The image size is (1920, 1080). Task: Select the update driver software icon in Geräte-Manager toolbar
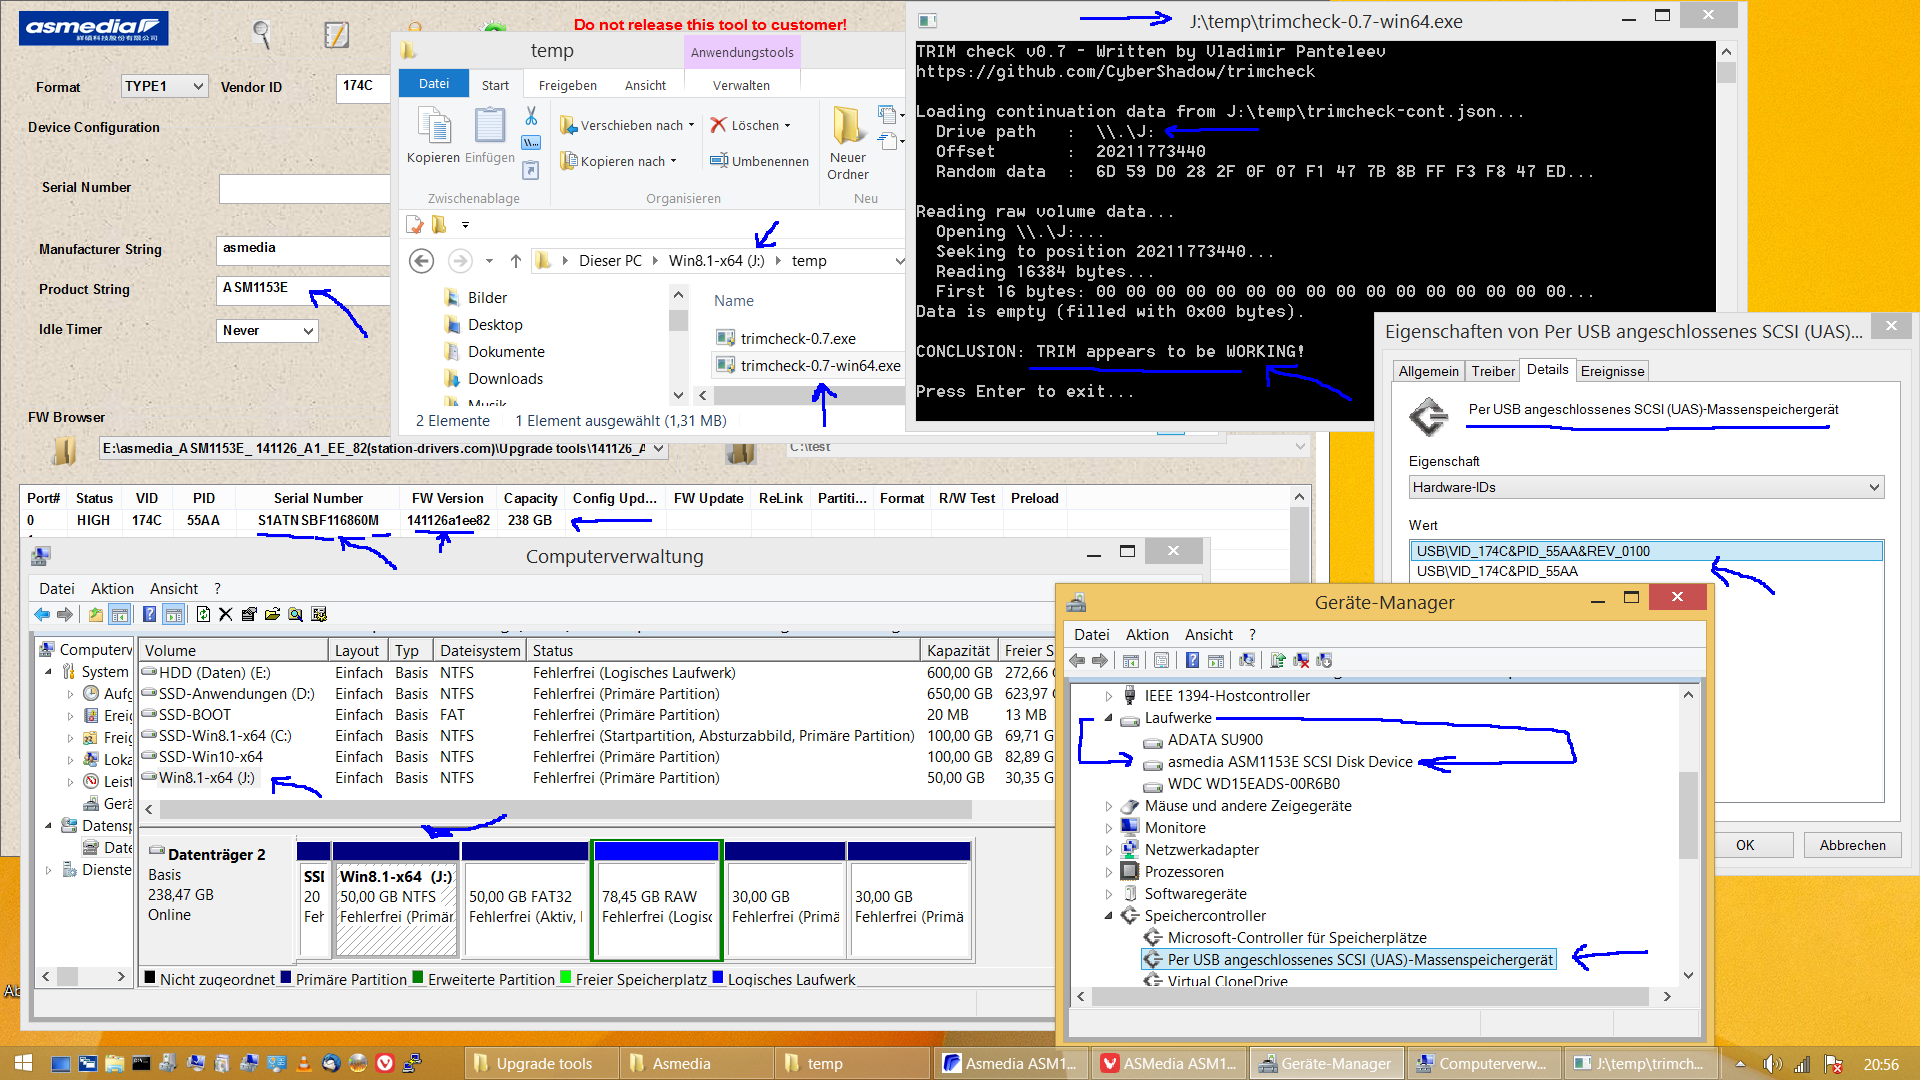click(1277, 661)
